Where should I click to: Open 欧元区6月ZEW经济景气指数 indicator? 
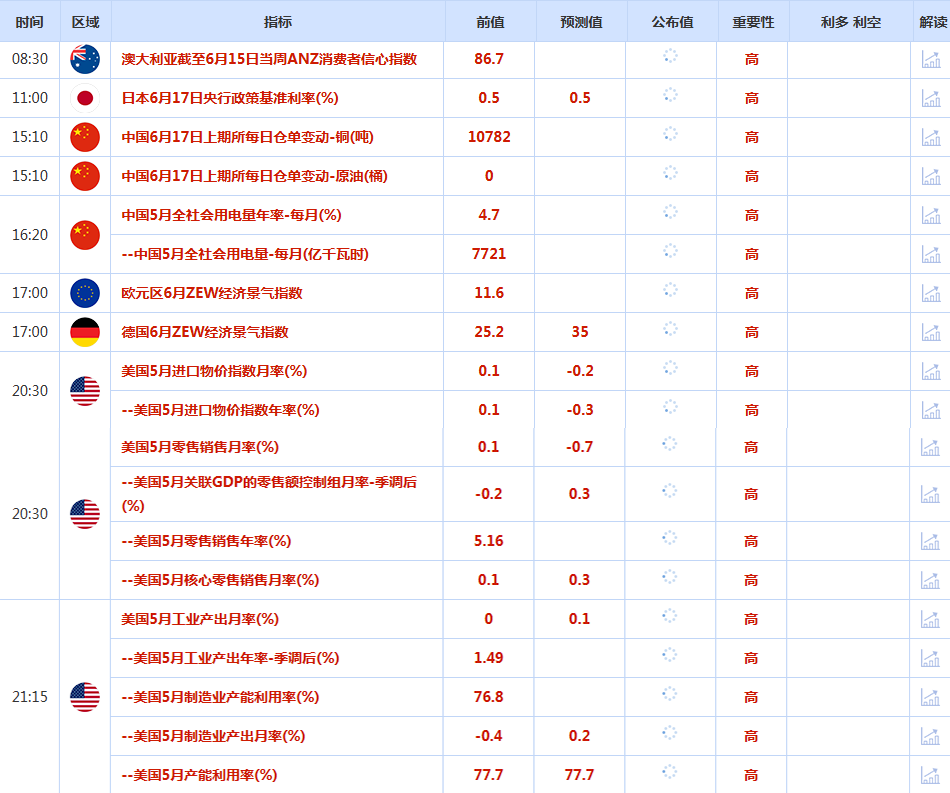click(x=211, y=293)
